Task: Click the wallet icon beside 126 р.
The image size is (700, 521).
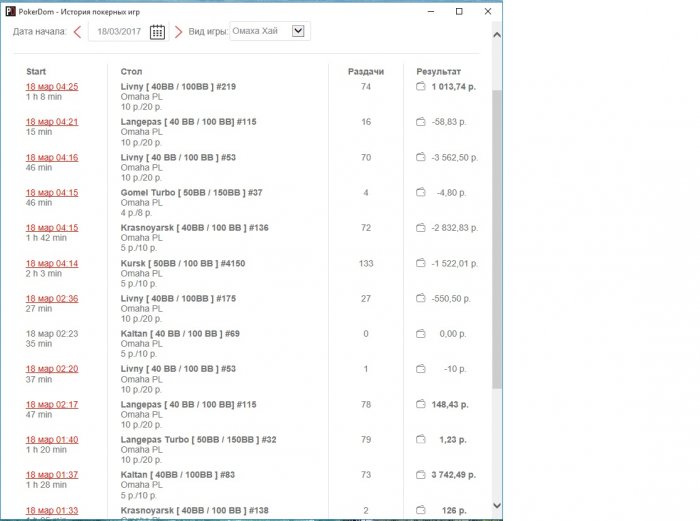Action: (421, 510)
